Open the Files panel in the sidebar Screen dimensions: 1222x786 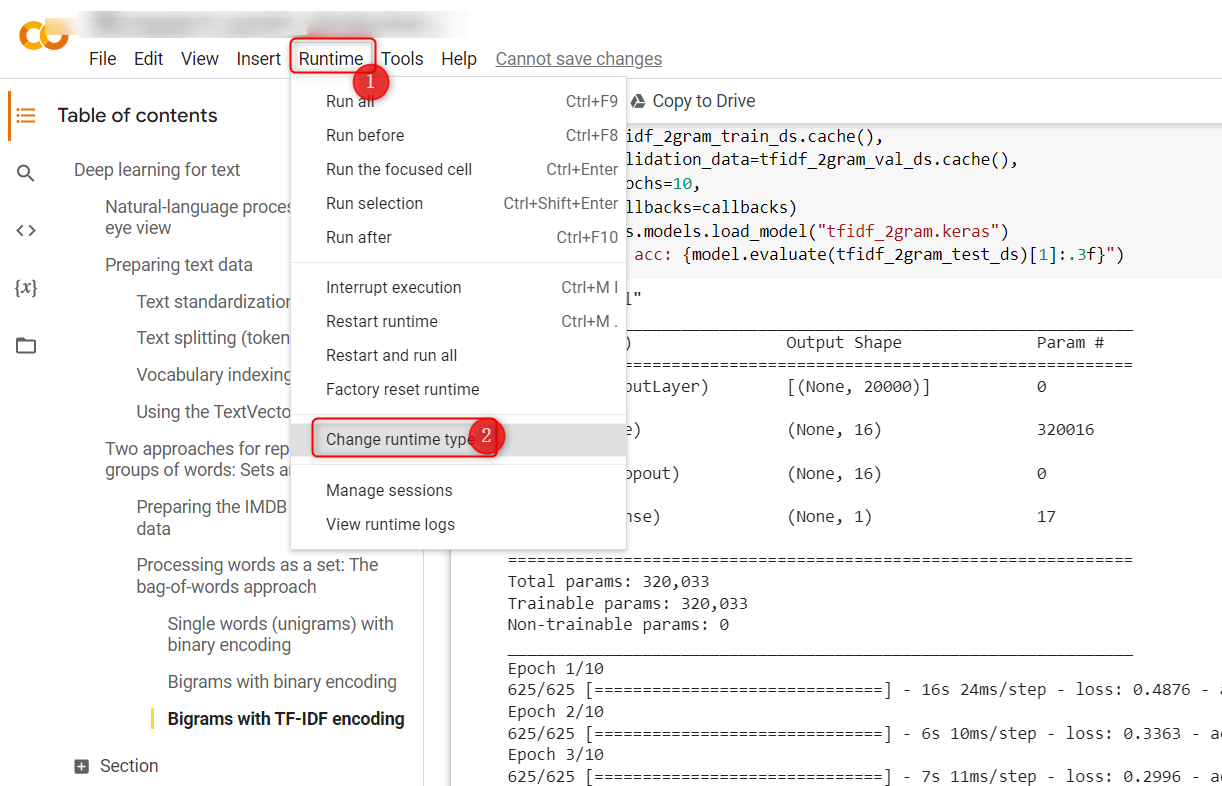click(x=27, y=344)
